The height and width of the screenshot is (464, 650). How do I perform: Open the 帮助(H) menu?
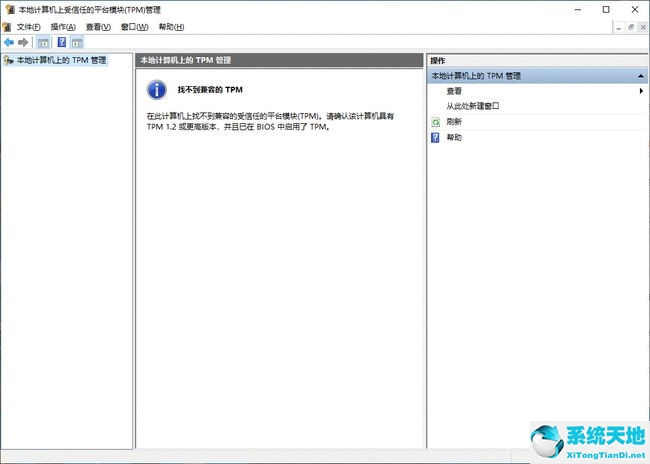click(x=172, y=27)
